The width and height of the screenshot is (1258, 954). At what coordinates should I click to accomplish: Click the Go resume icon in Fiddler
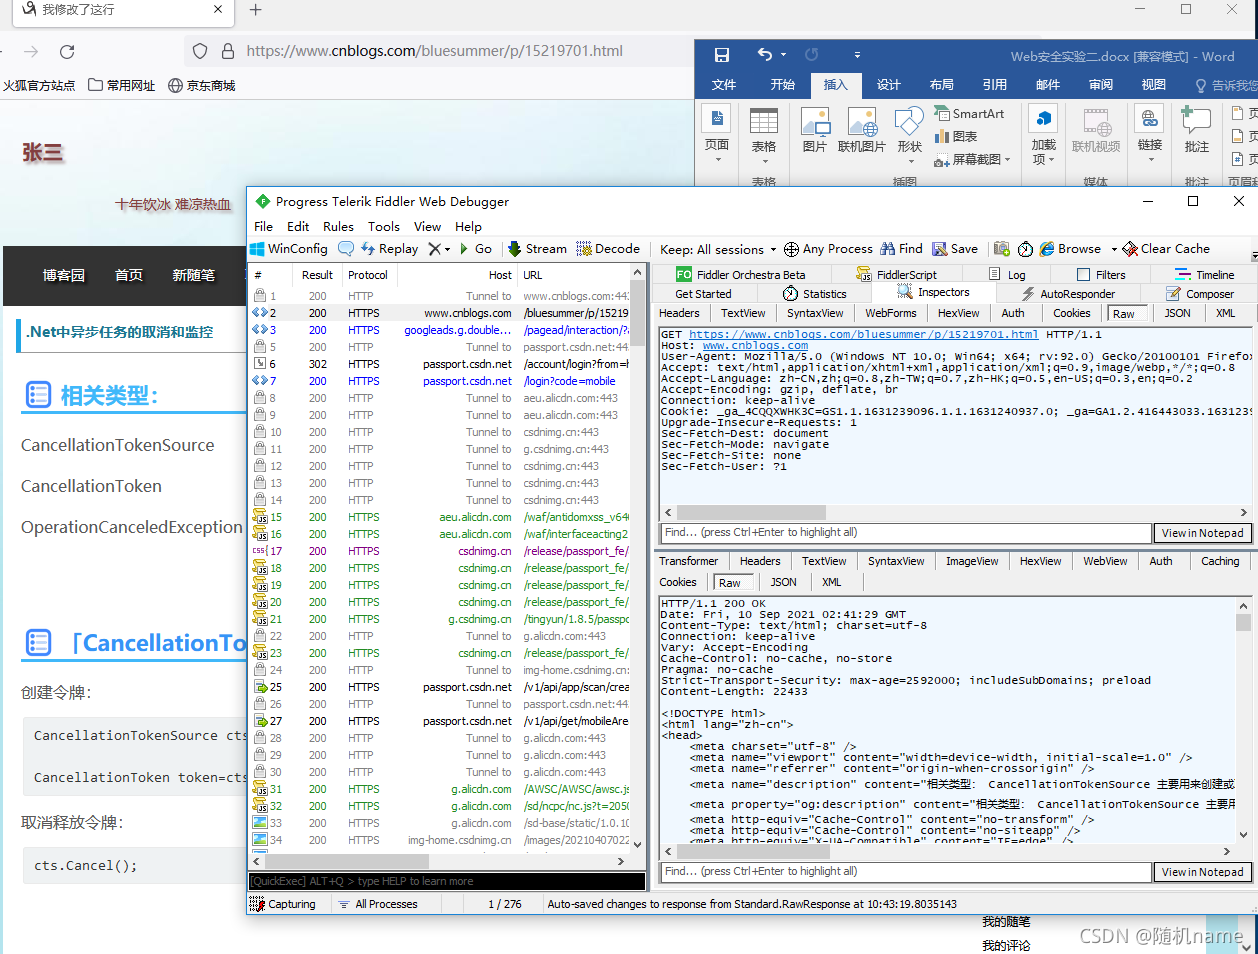click(464, 249)
